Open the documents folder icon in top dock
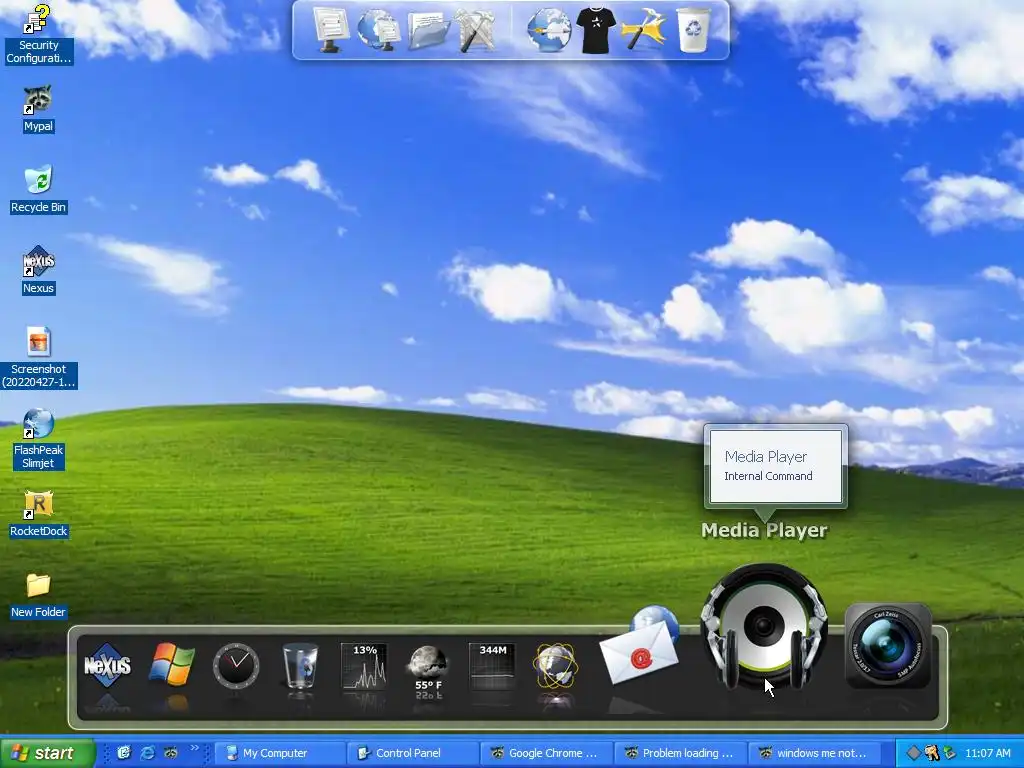Image resolution: width=1024 pixels, height=768 pixels. tap(428, 31)
